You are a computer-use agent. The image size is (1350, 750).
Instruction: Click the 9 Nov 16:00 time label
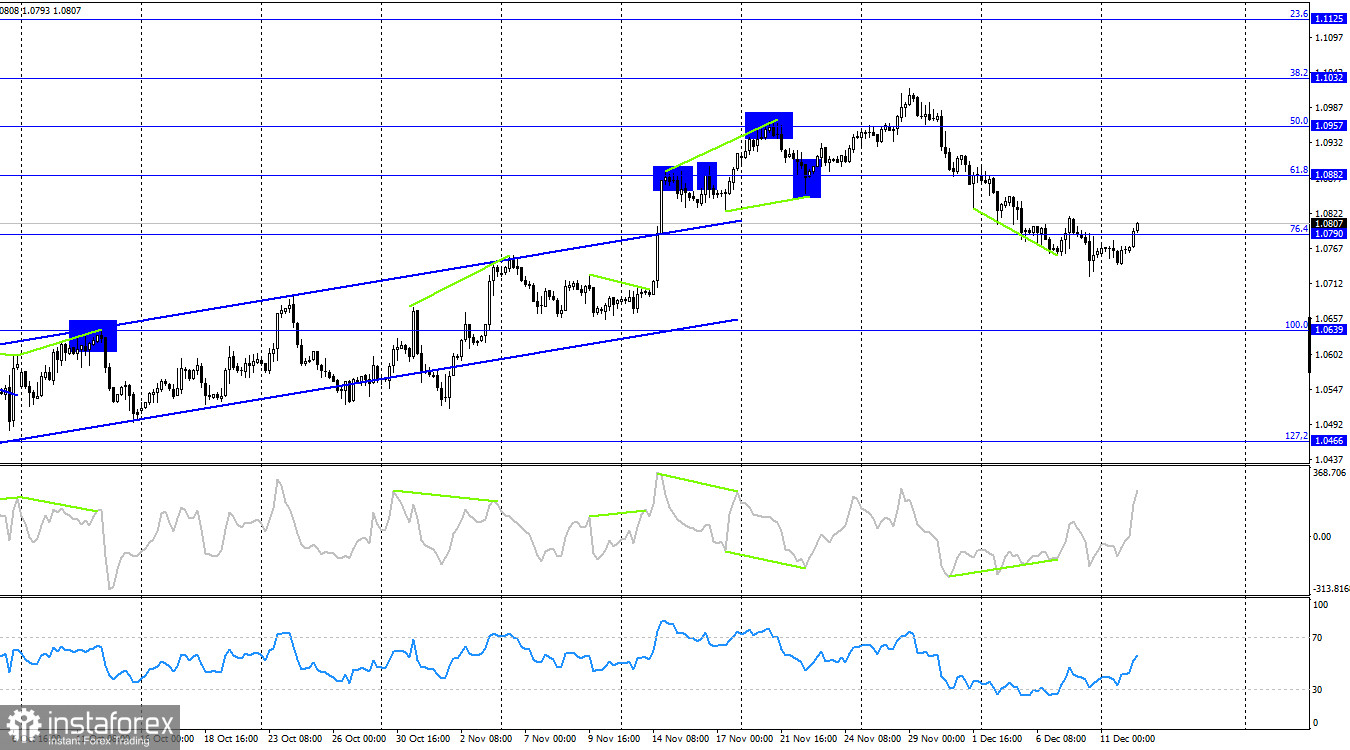615,739
